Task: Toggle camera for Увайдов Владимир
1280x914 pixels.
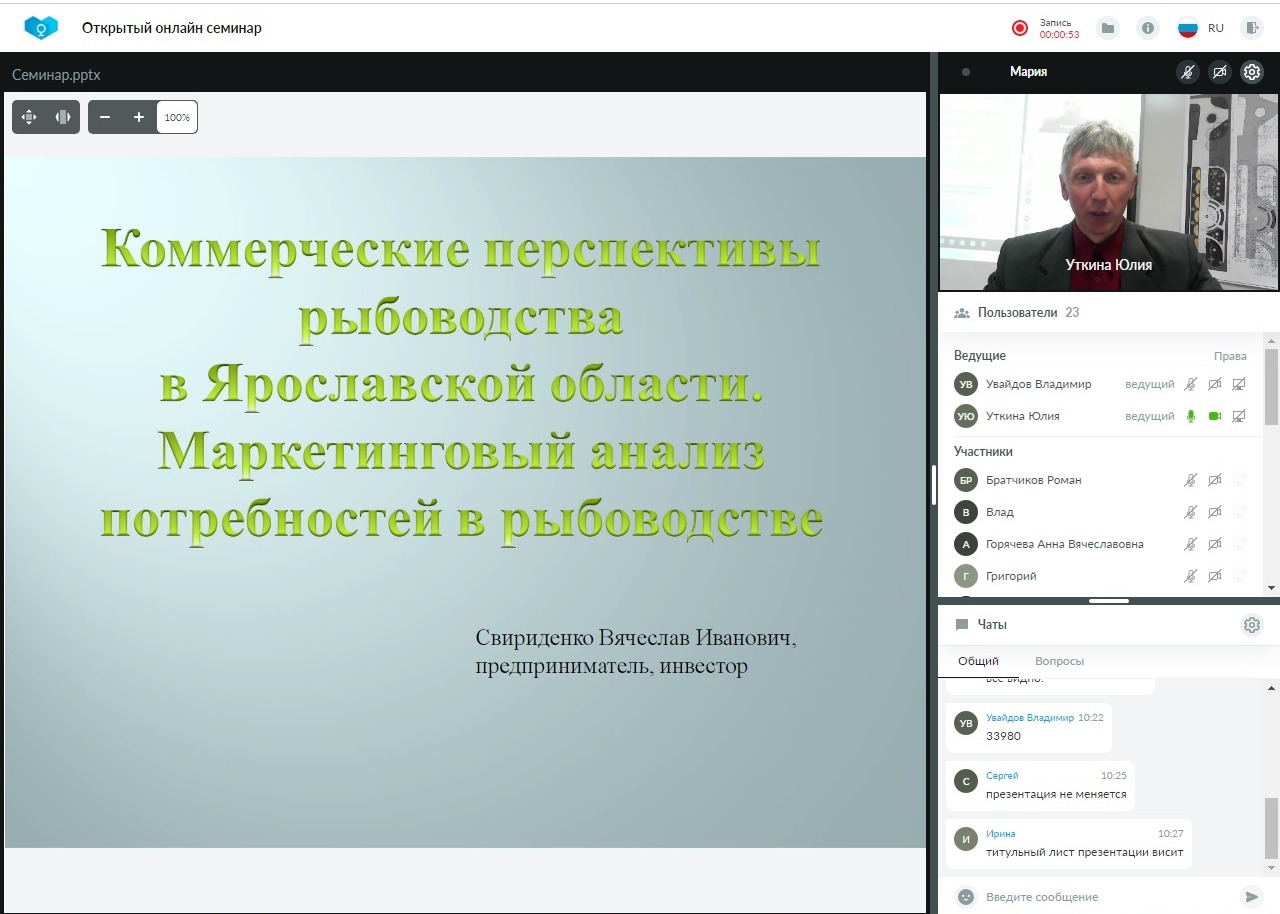Action: pyautogui.click(x=1215, y=384)
